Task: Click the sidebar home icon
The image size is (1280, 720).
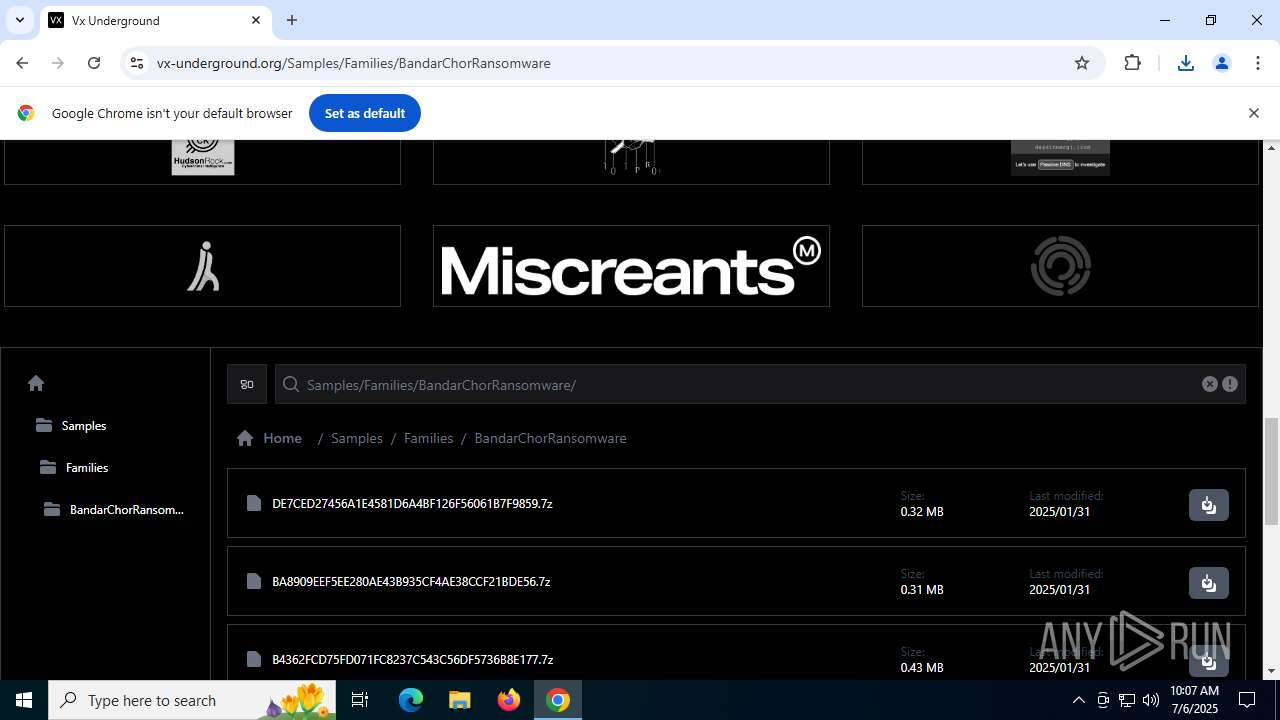Action: (x=36, y=383)
